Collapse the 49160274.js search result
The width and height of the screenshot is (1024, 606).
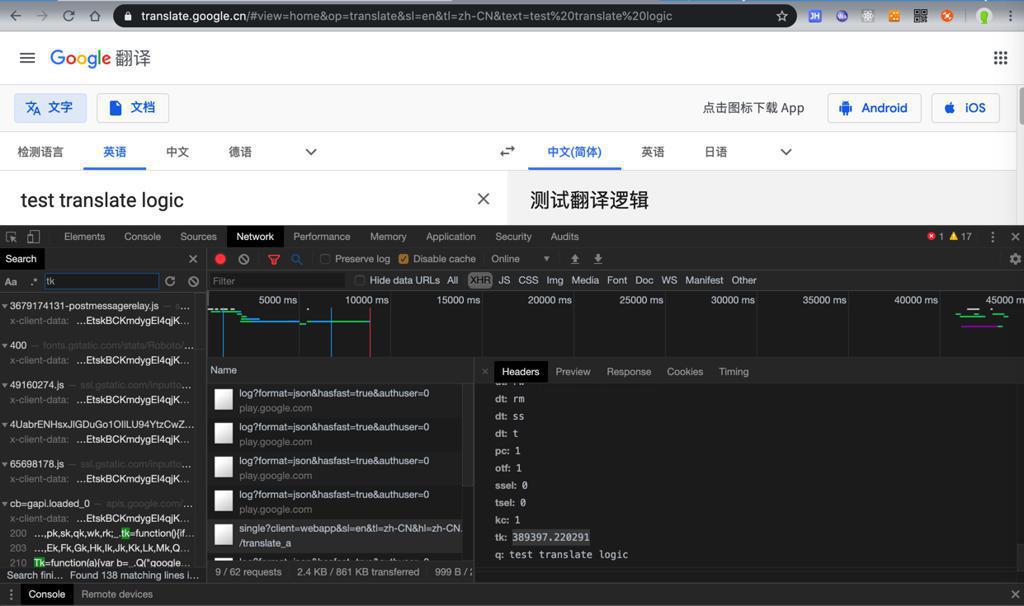point(5,385)
